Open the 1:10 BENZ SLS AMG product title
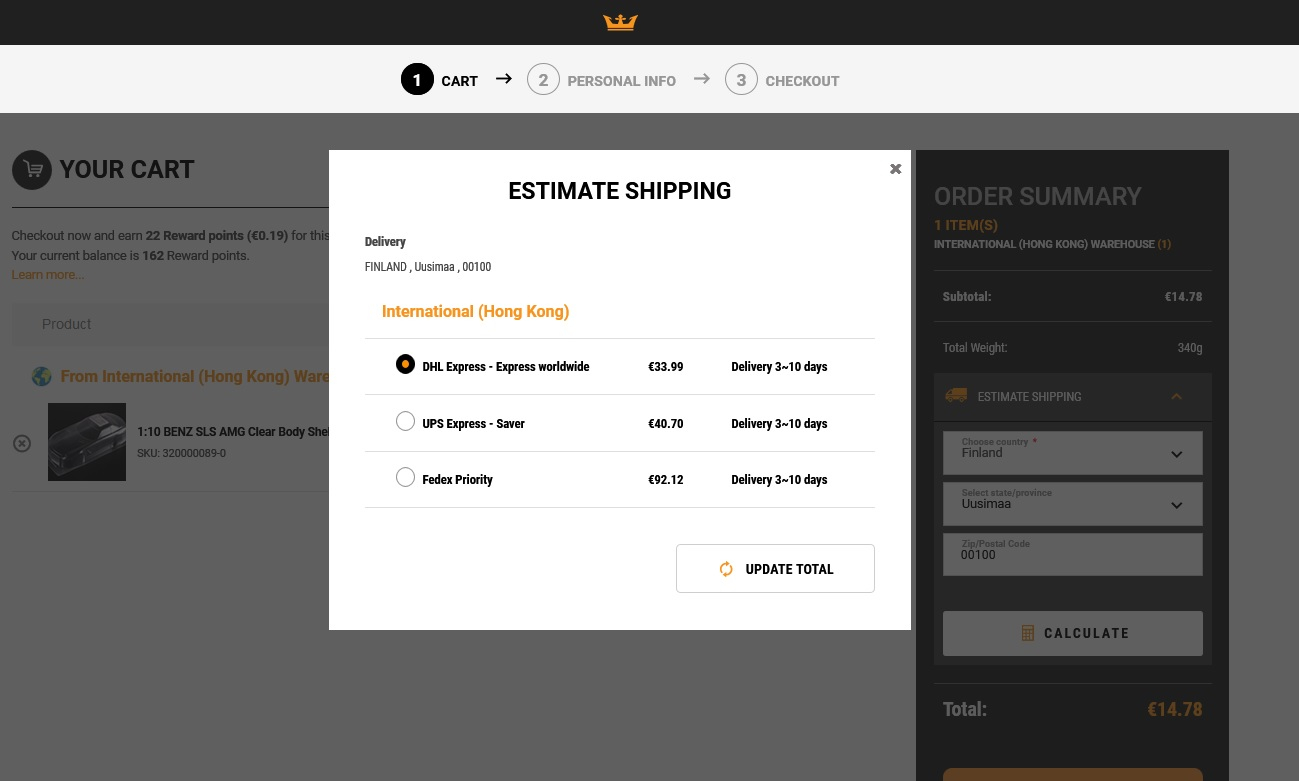Screen dimensions: 1299x781 tap(233, 432)
